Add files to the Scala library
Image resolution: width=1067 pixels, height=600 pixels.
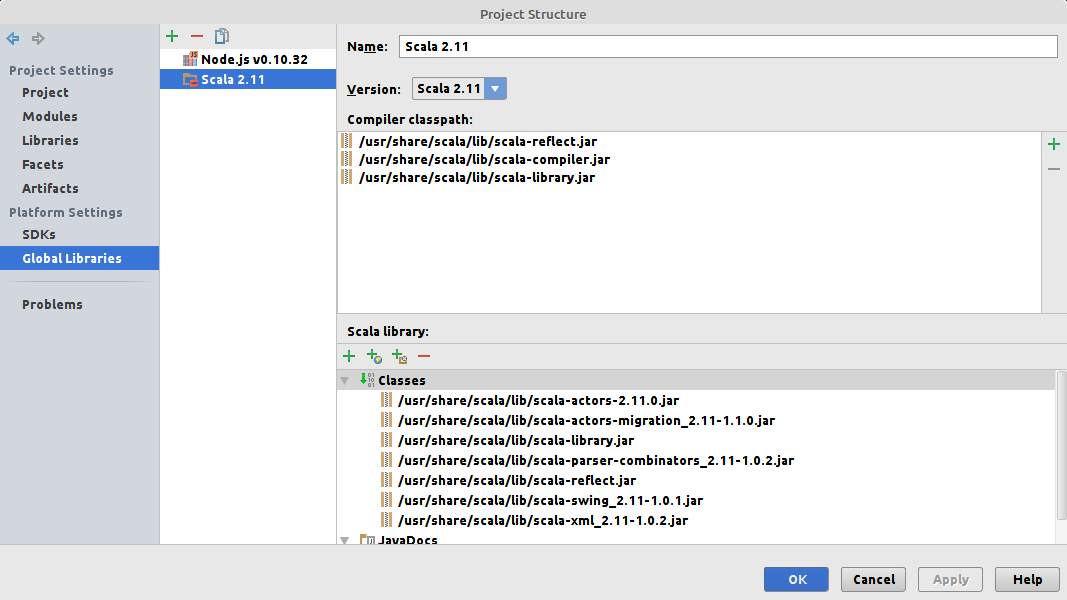click(349, 356)
